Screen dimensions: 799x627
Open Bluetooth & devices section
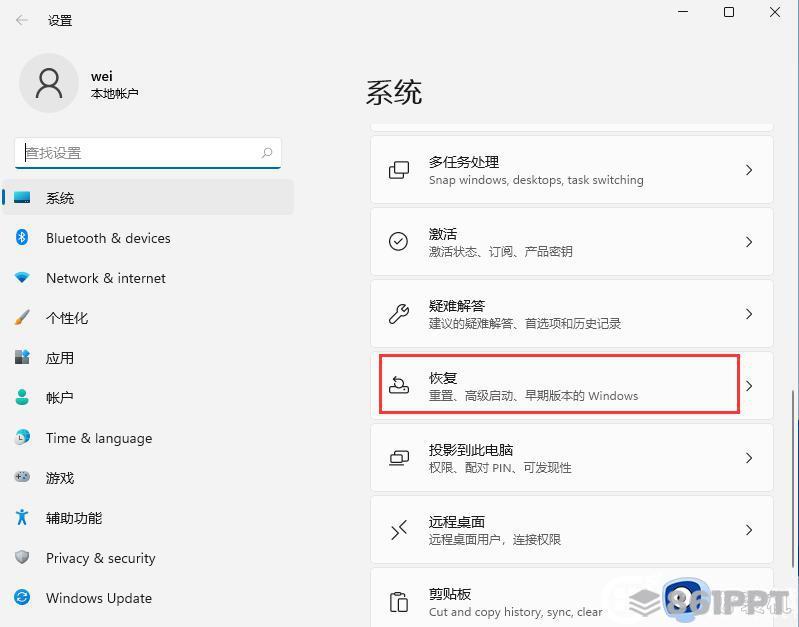[148, 238]
